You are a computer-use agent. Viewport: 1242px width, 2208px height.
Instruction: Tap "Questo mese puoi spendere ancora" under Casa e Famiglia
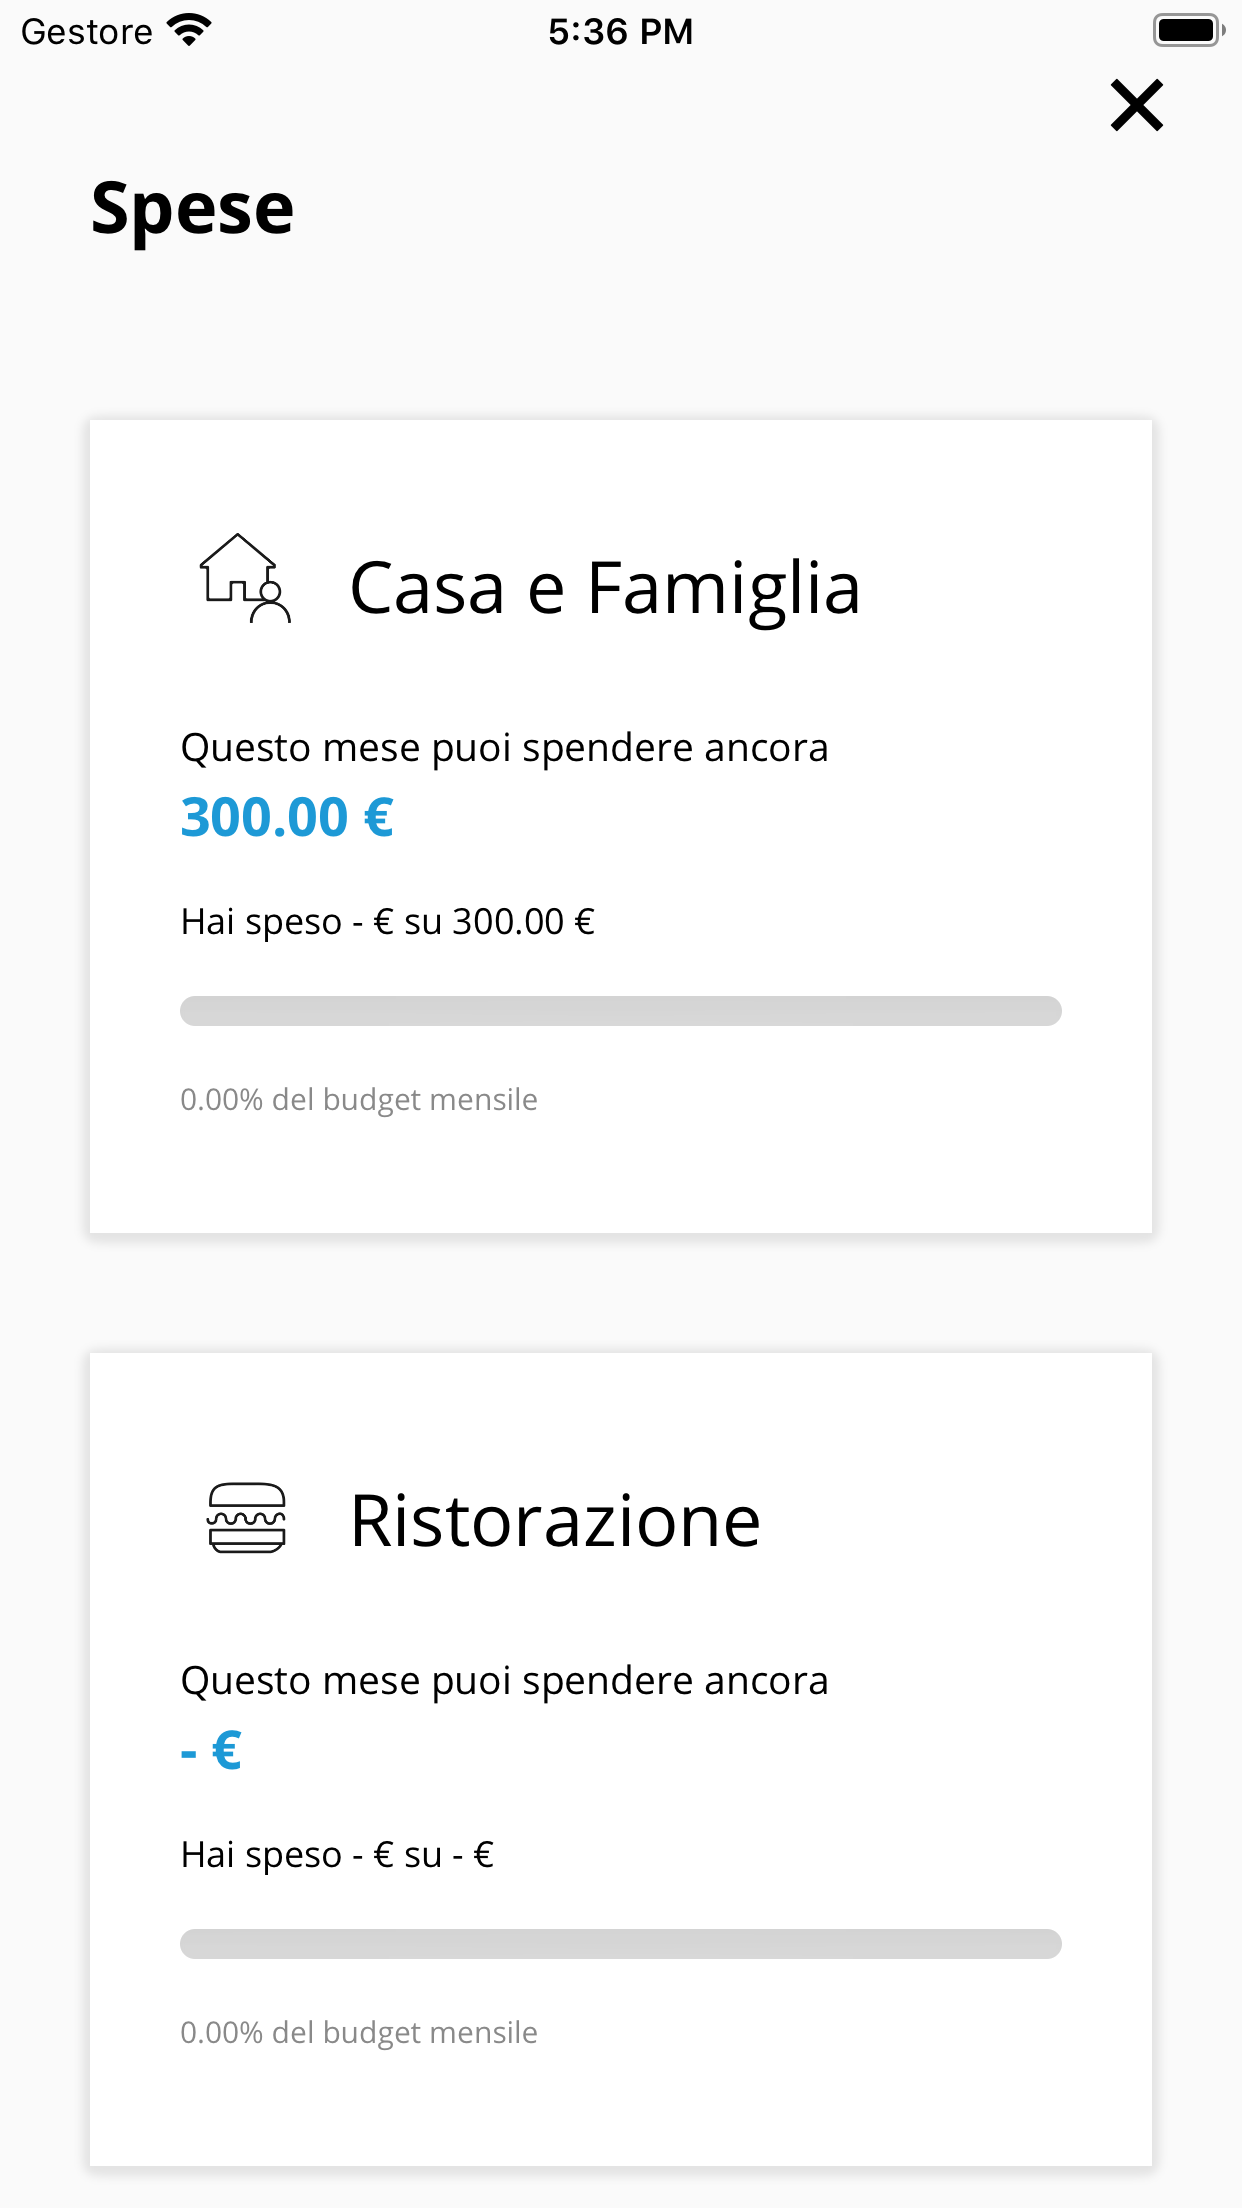tap(504, 748)
